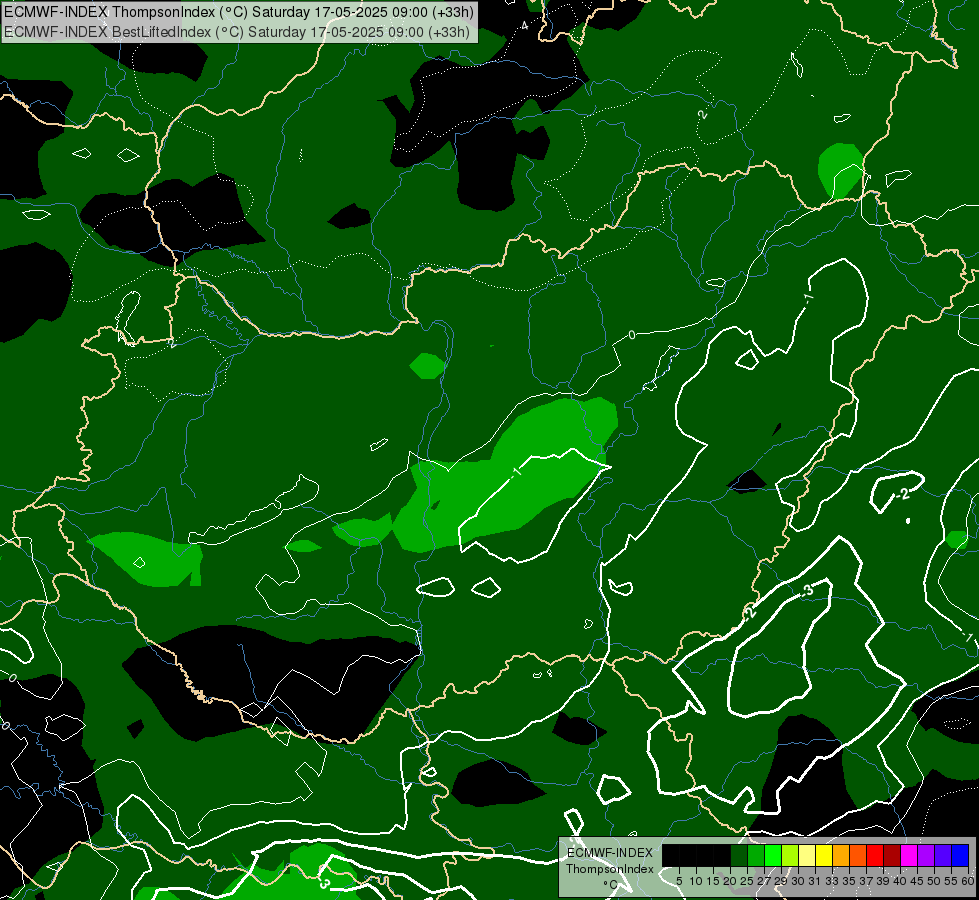Click the legend scale value '37'

[x=866, y=881]
